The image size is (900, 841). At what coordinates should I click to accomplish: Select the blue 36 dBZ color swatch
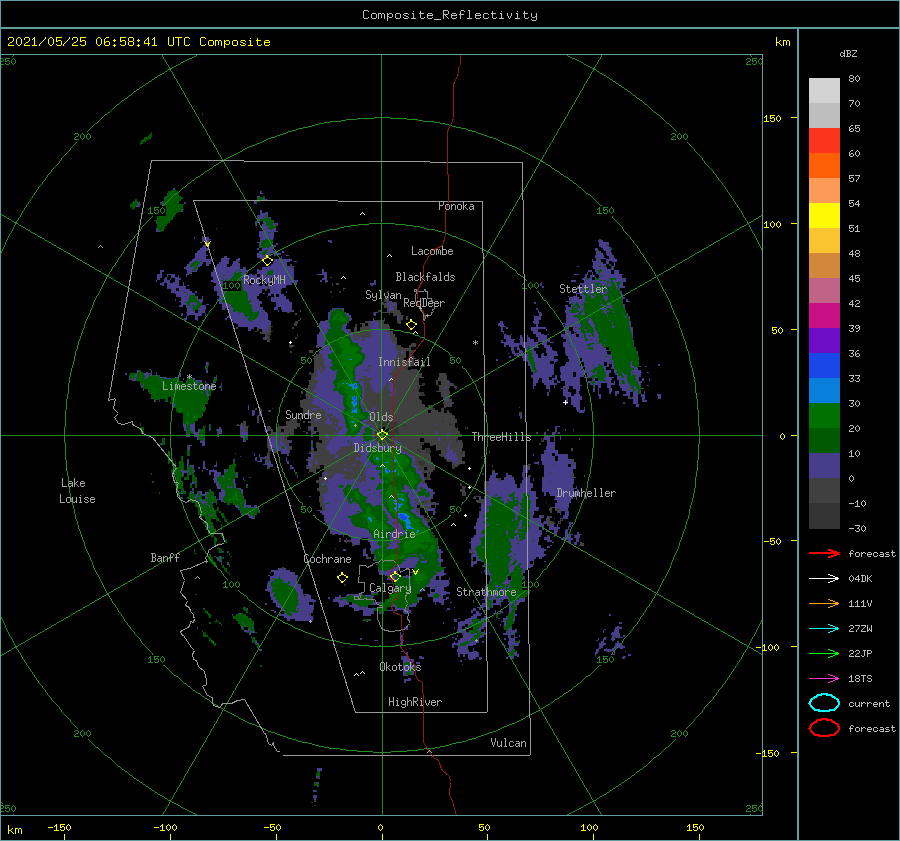coord(824,365)
